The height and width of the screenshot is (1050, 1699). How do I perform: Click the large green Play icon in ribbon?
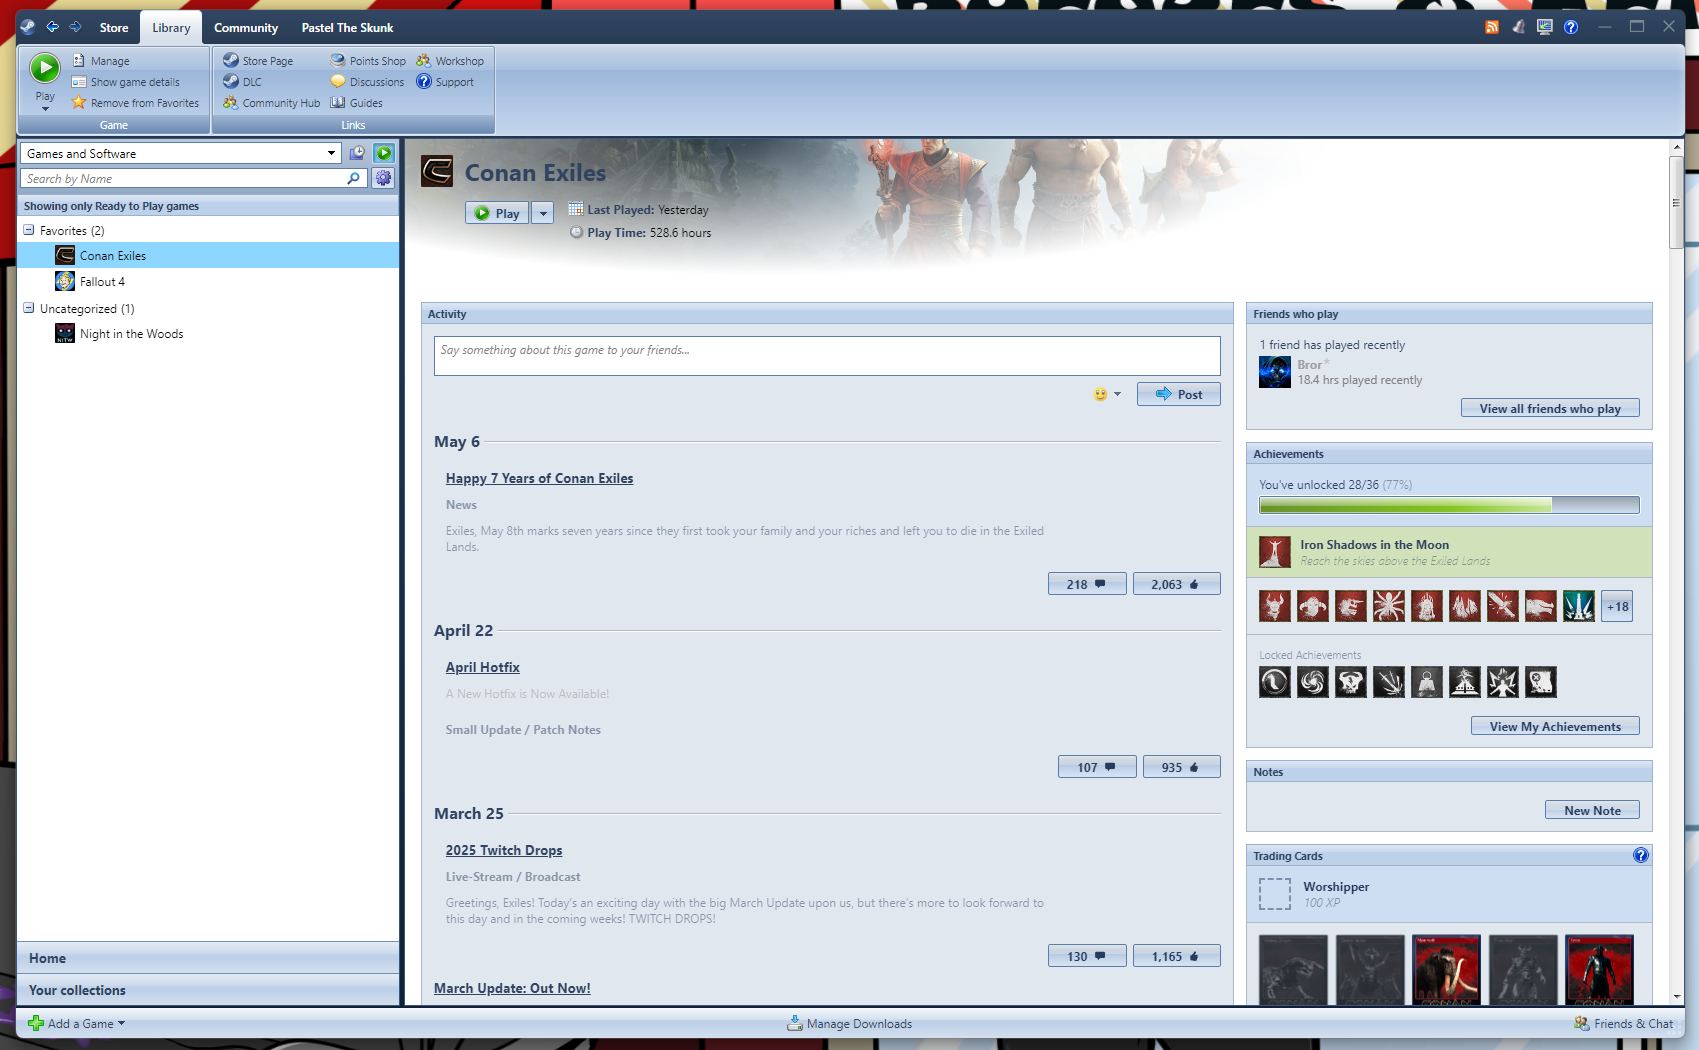(x=45, y=68)
